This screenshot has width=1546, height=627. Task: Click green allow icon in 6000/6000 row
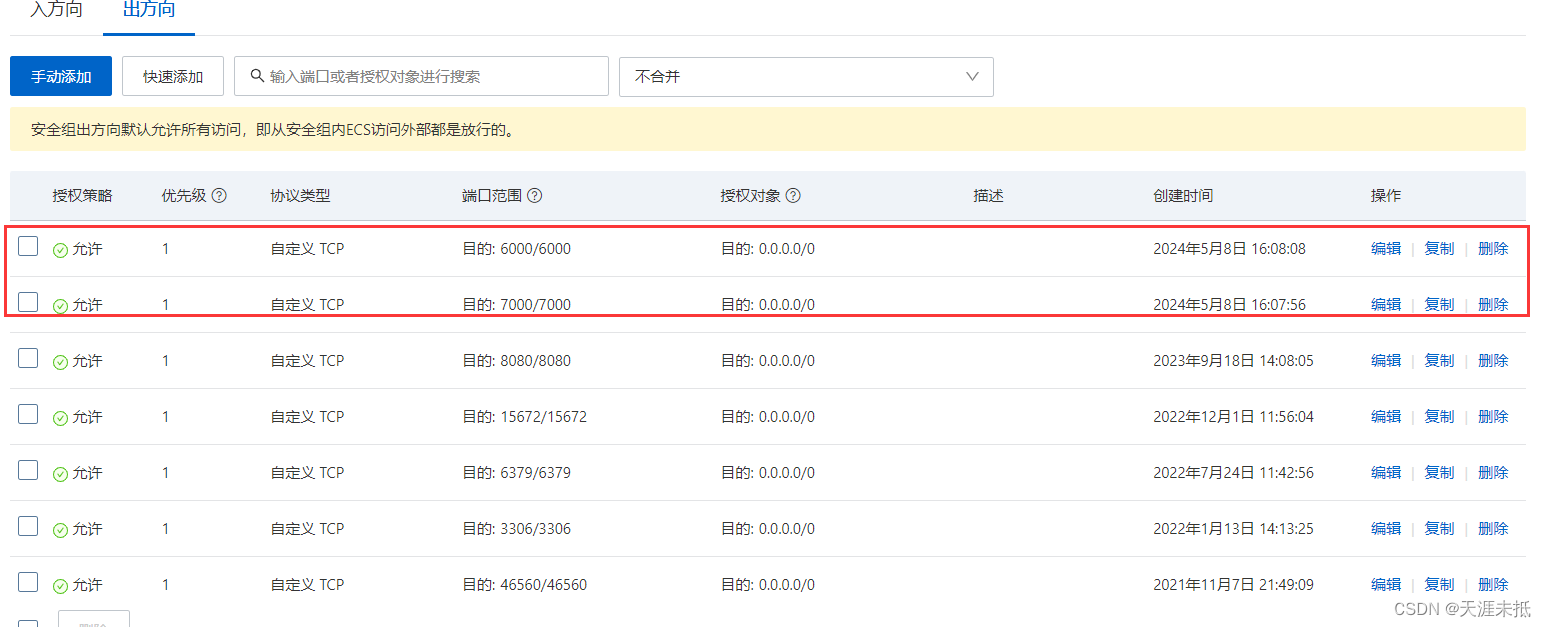coord(60,250)
